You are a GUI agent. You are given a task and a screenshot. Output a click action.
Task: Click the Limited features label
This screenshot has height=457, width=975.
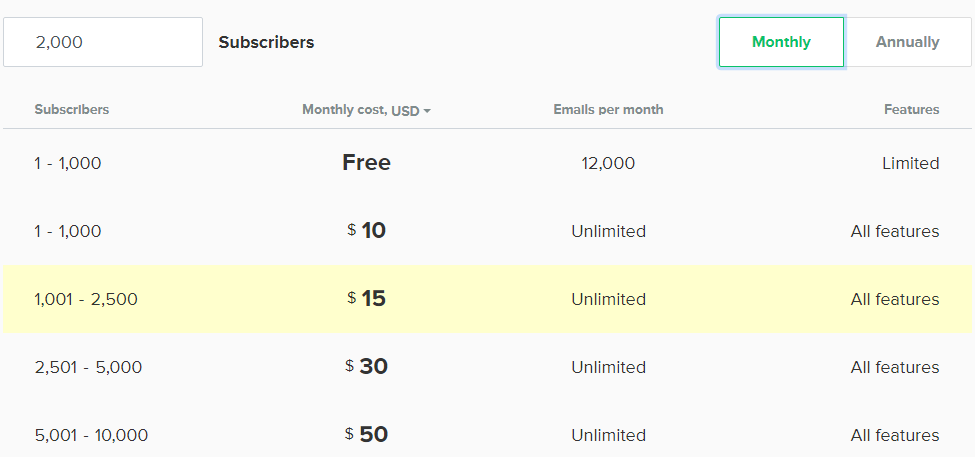point(910,163)
